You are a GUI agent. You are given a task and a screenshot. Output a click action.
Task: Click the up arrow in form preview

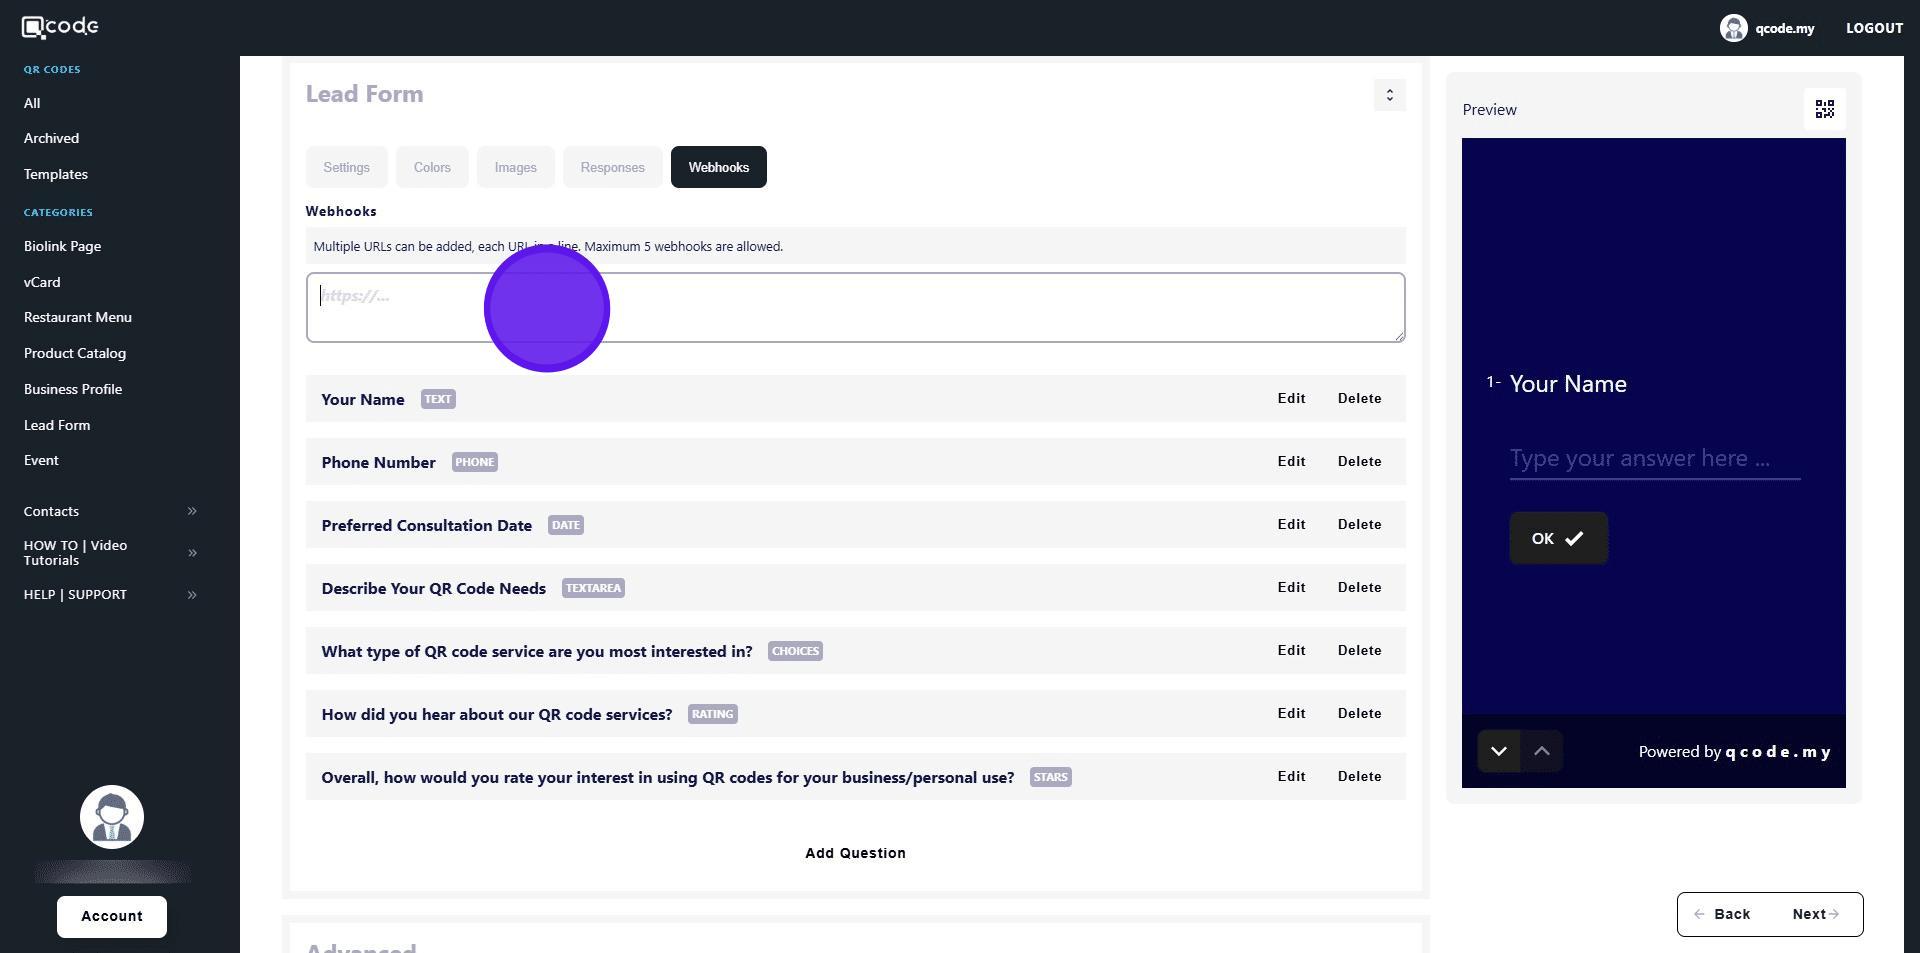[1541, 751]
